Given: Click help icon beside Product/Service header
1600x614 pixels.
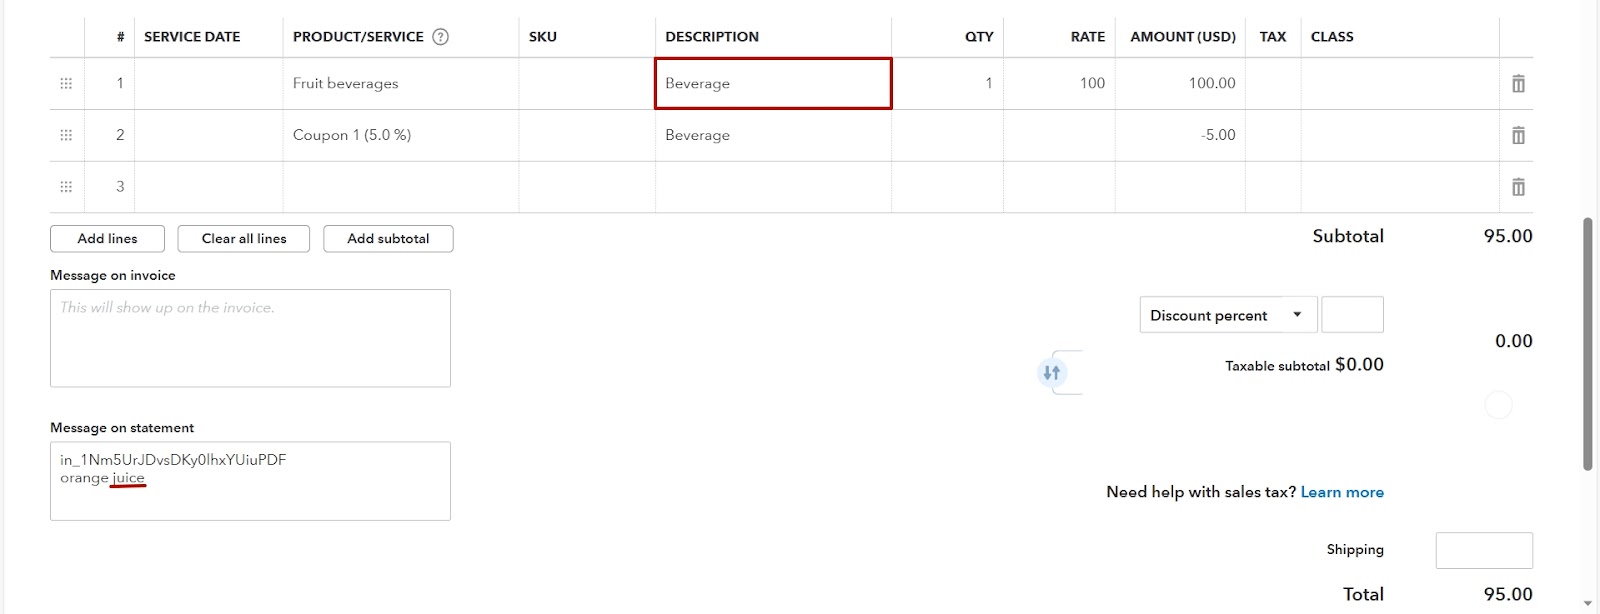Looking at the screenshot, I should [440, 37].
